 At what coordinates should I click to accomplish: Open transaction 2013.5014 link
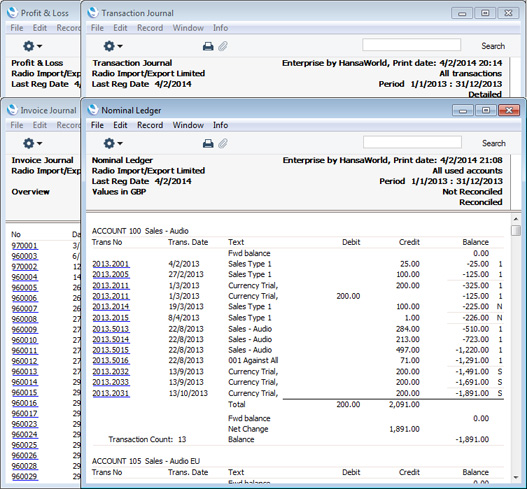point(111,339)
